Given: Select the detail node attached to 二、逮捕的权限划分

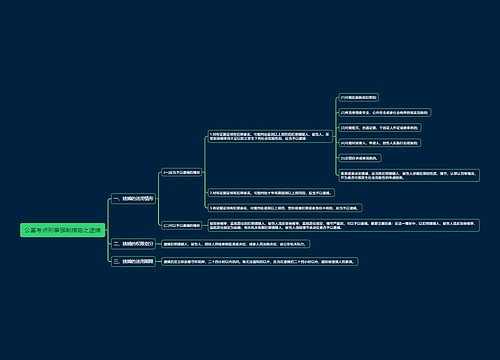Looking at the screenshot, I should (x=236, y=244).
